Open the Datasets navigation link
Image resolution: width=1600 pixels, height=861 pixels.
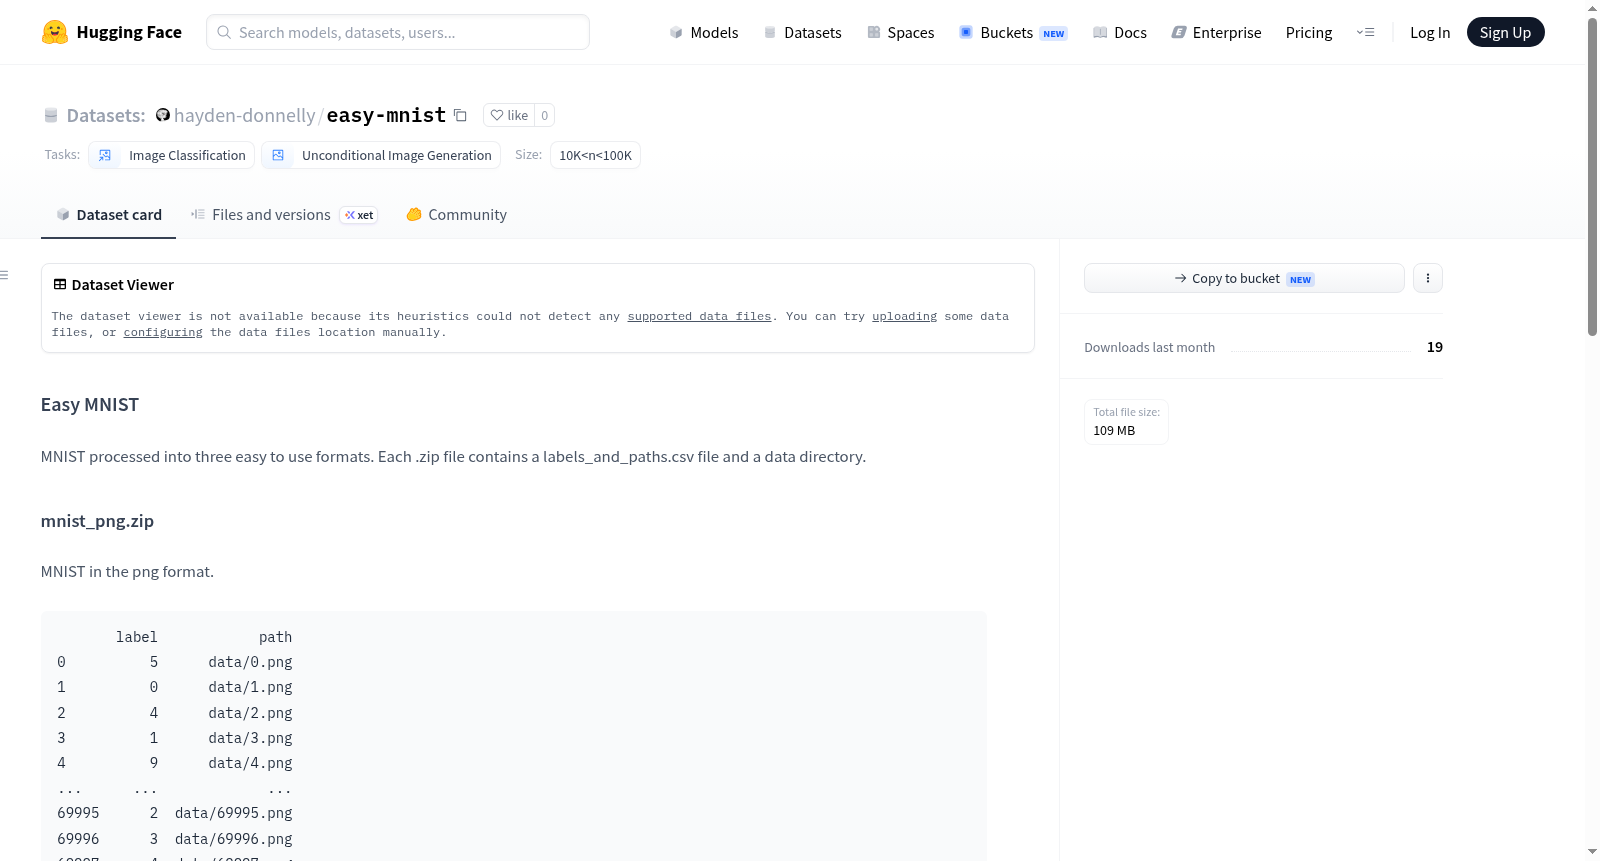(802, 32)
